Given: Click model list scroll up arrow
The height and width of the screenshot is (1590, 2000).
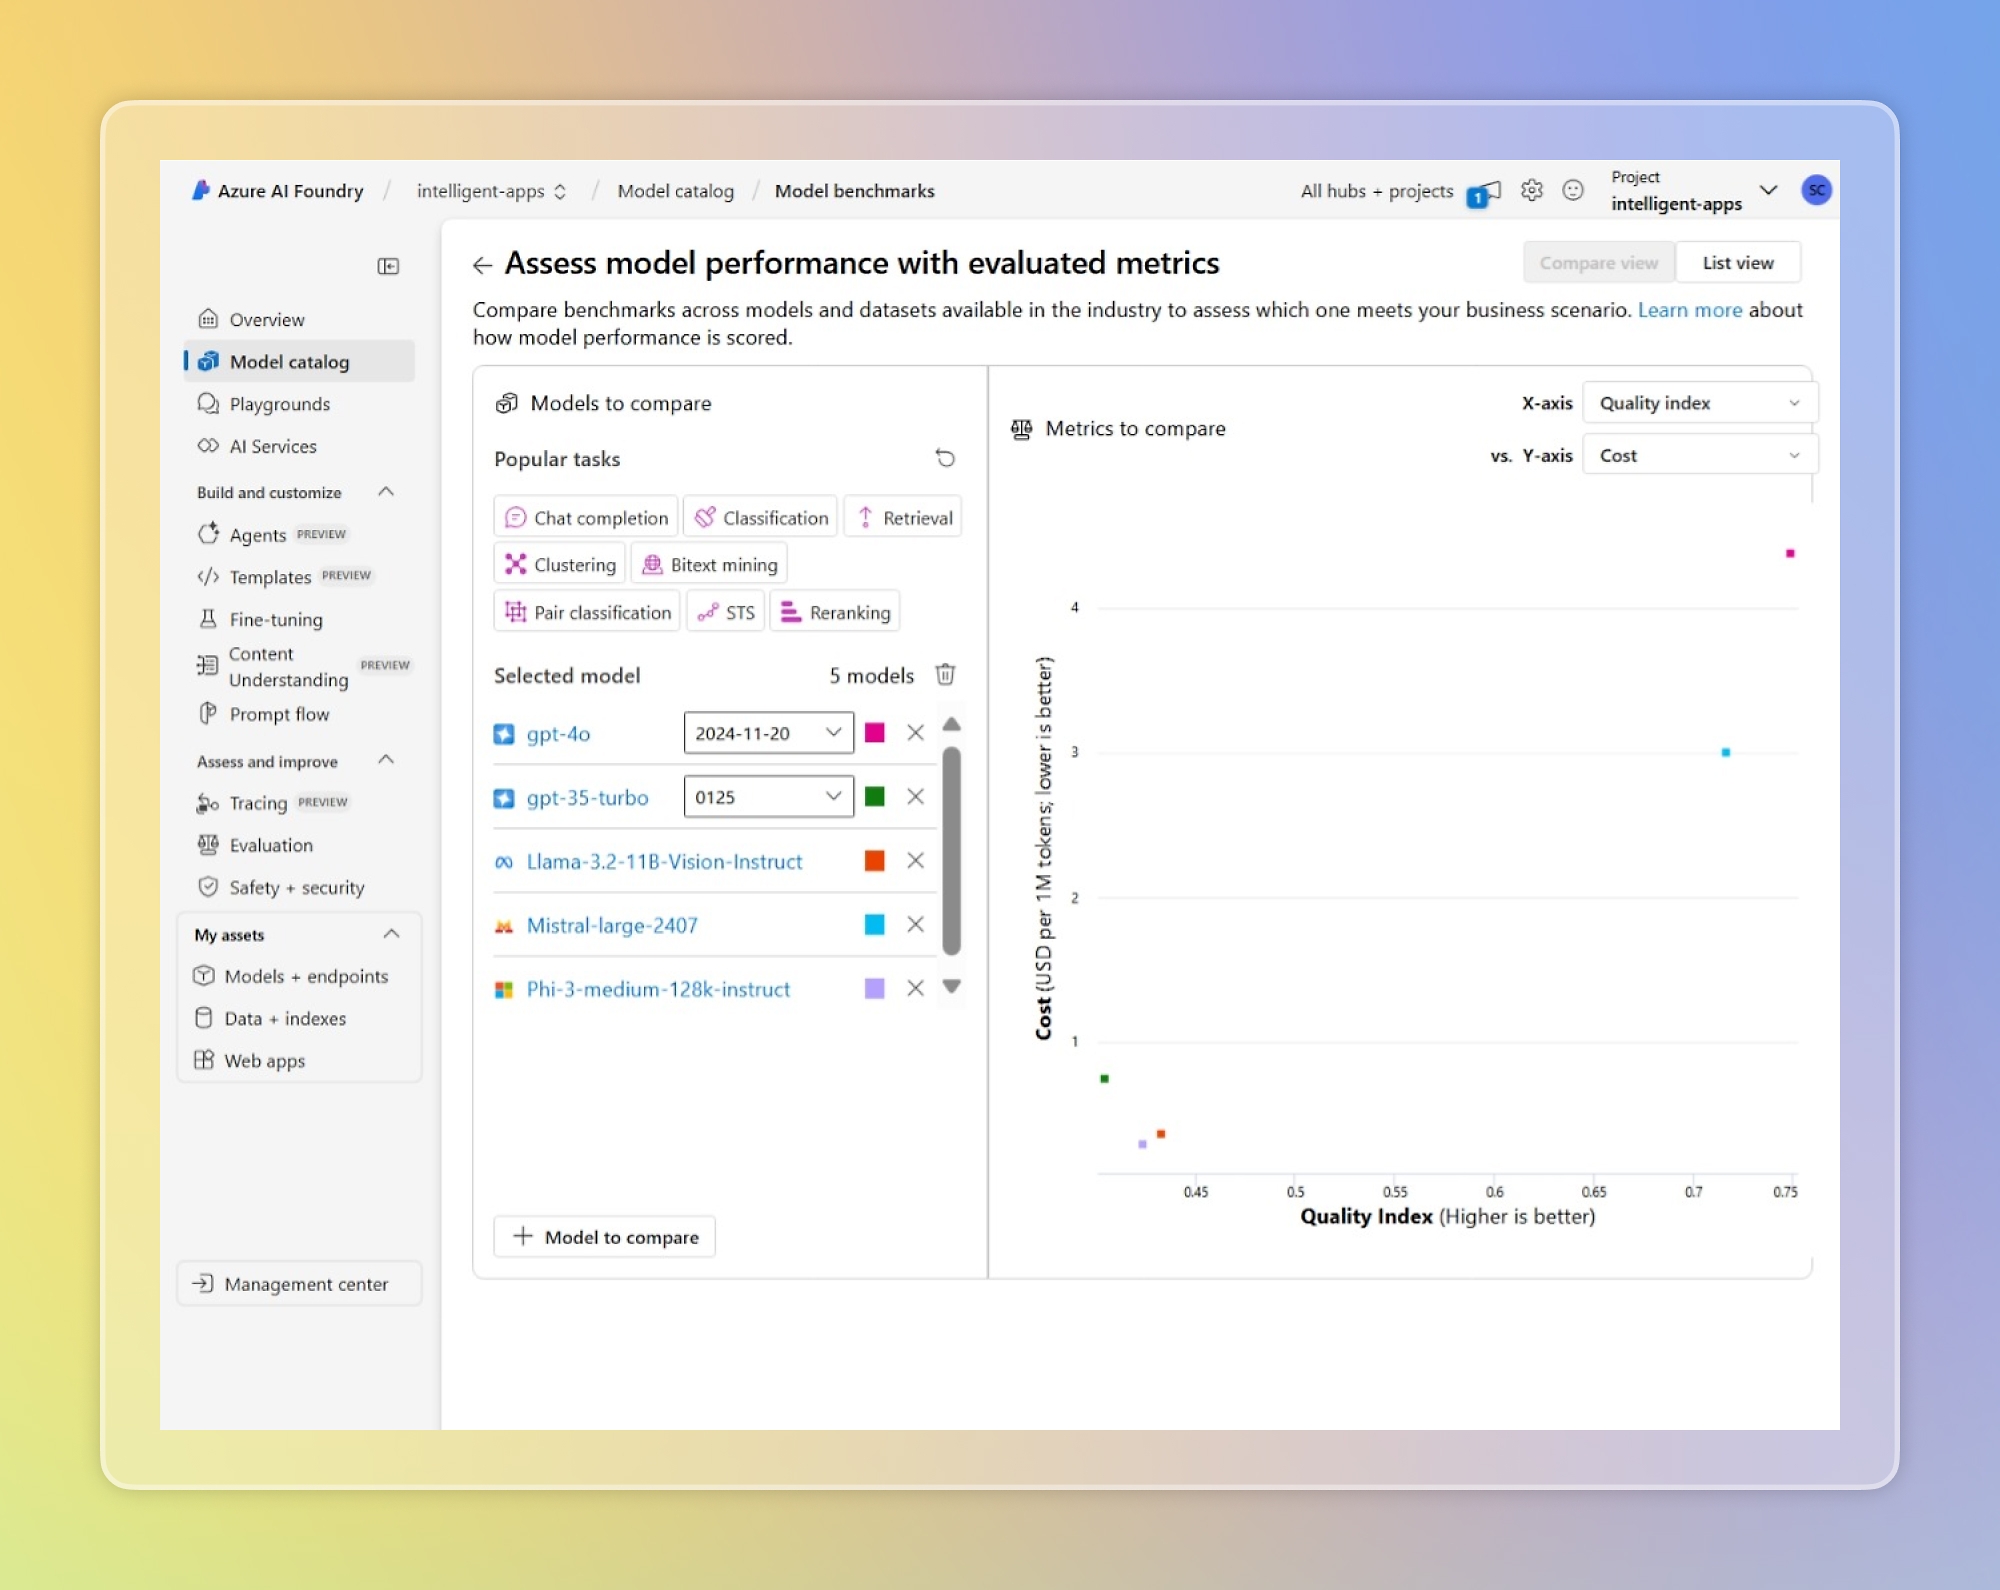Looking at the screenshot, I should click(x=952, y=724).
